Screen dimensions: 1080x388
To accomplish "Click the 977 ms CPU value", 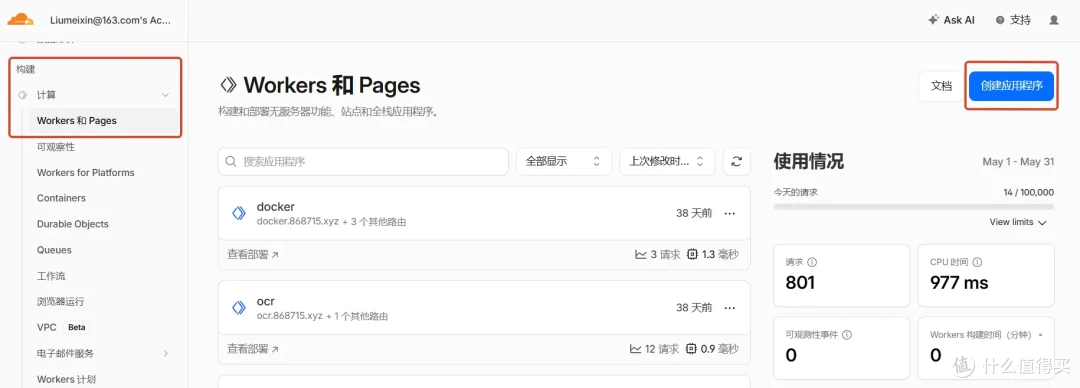I will pyautogui.click(x=959, y=283).
